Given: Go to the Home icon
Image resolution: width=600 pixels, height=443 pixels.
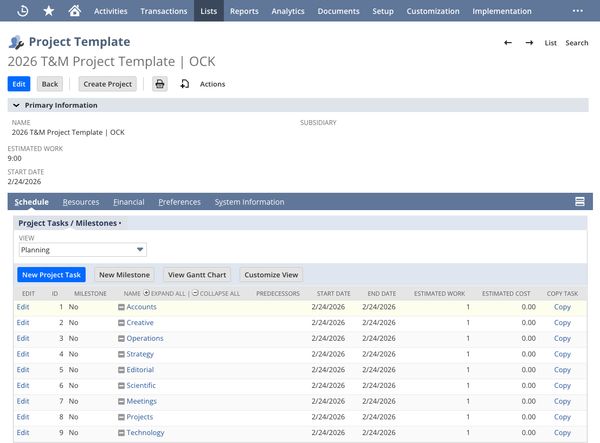Looking at the screenshot, I should coord(75,11).
